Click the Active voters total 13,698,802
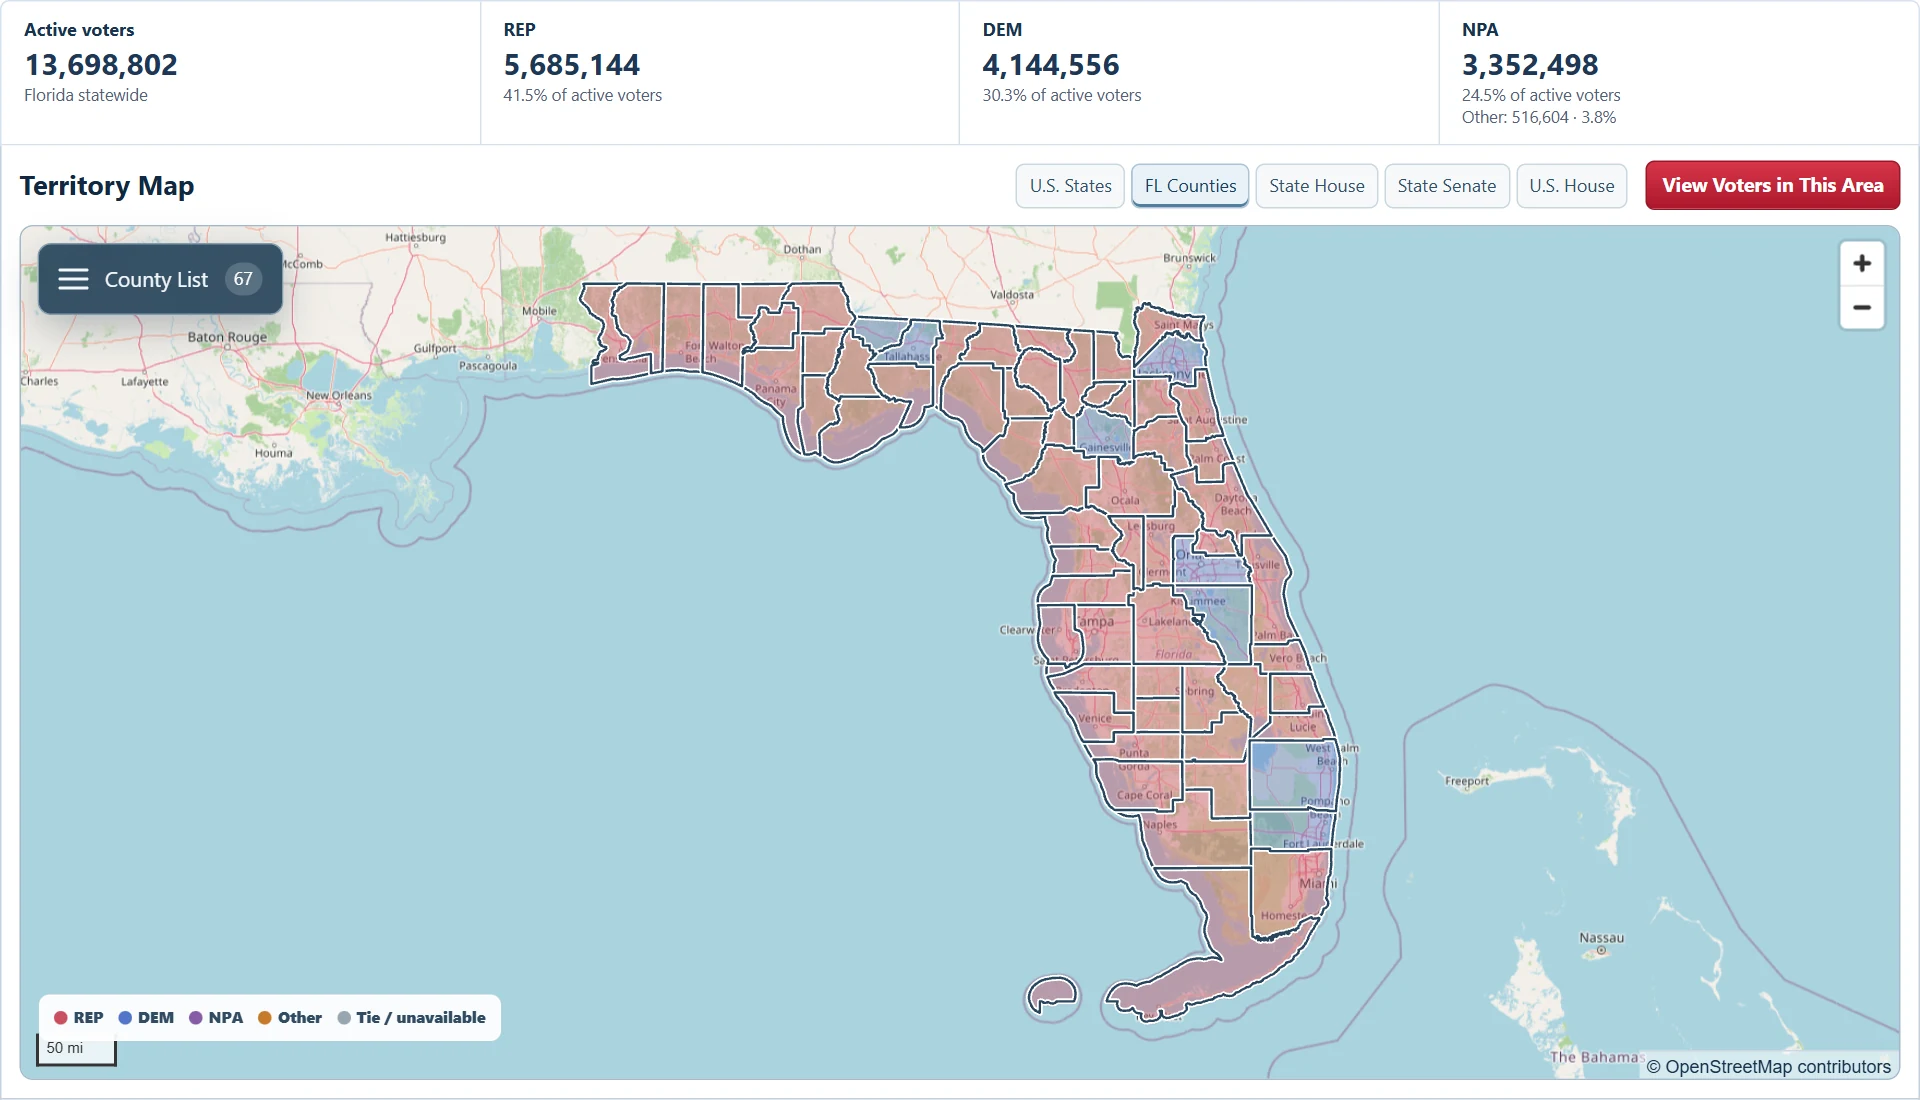This screenshot has width=1920, height=1100. point(101,65)
